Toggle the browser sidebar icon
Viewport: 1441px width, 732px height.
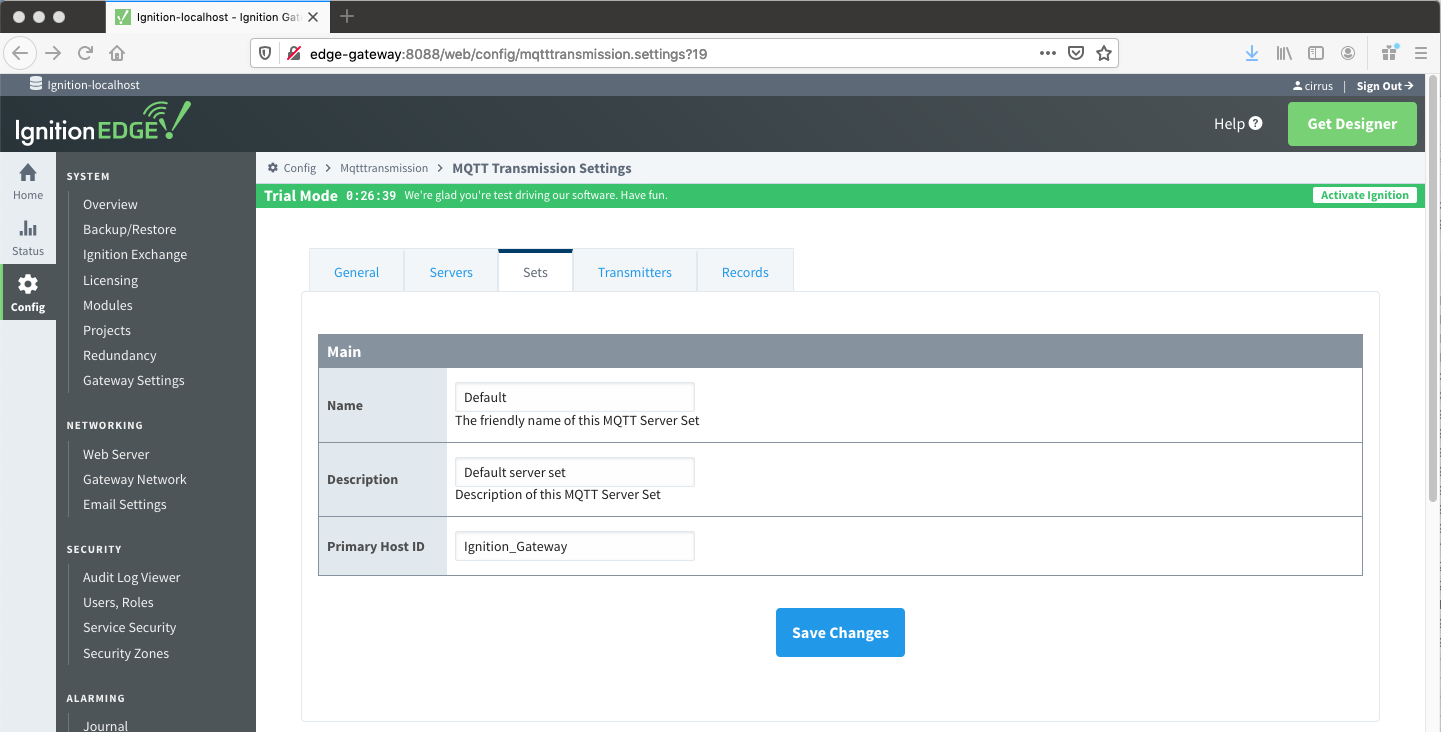(x=1316, y=53)
